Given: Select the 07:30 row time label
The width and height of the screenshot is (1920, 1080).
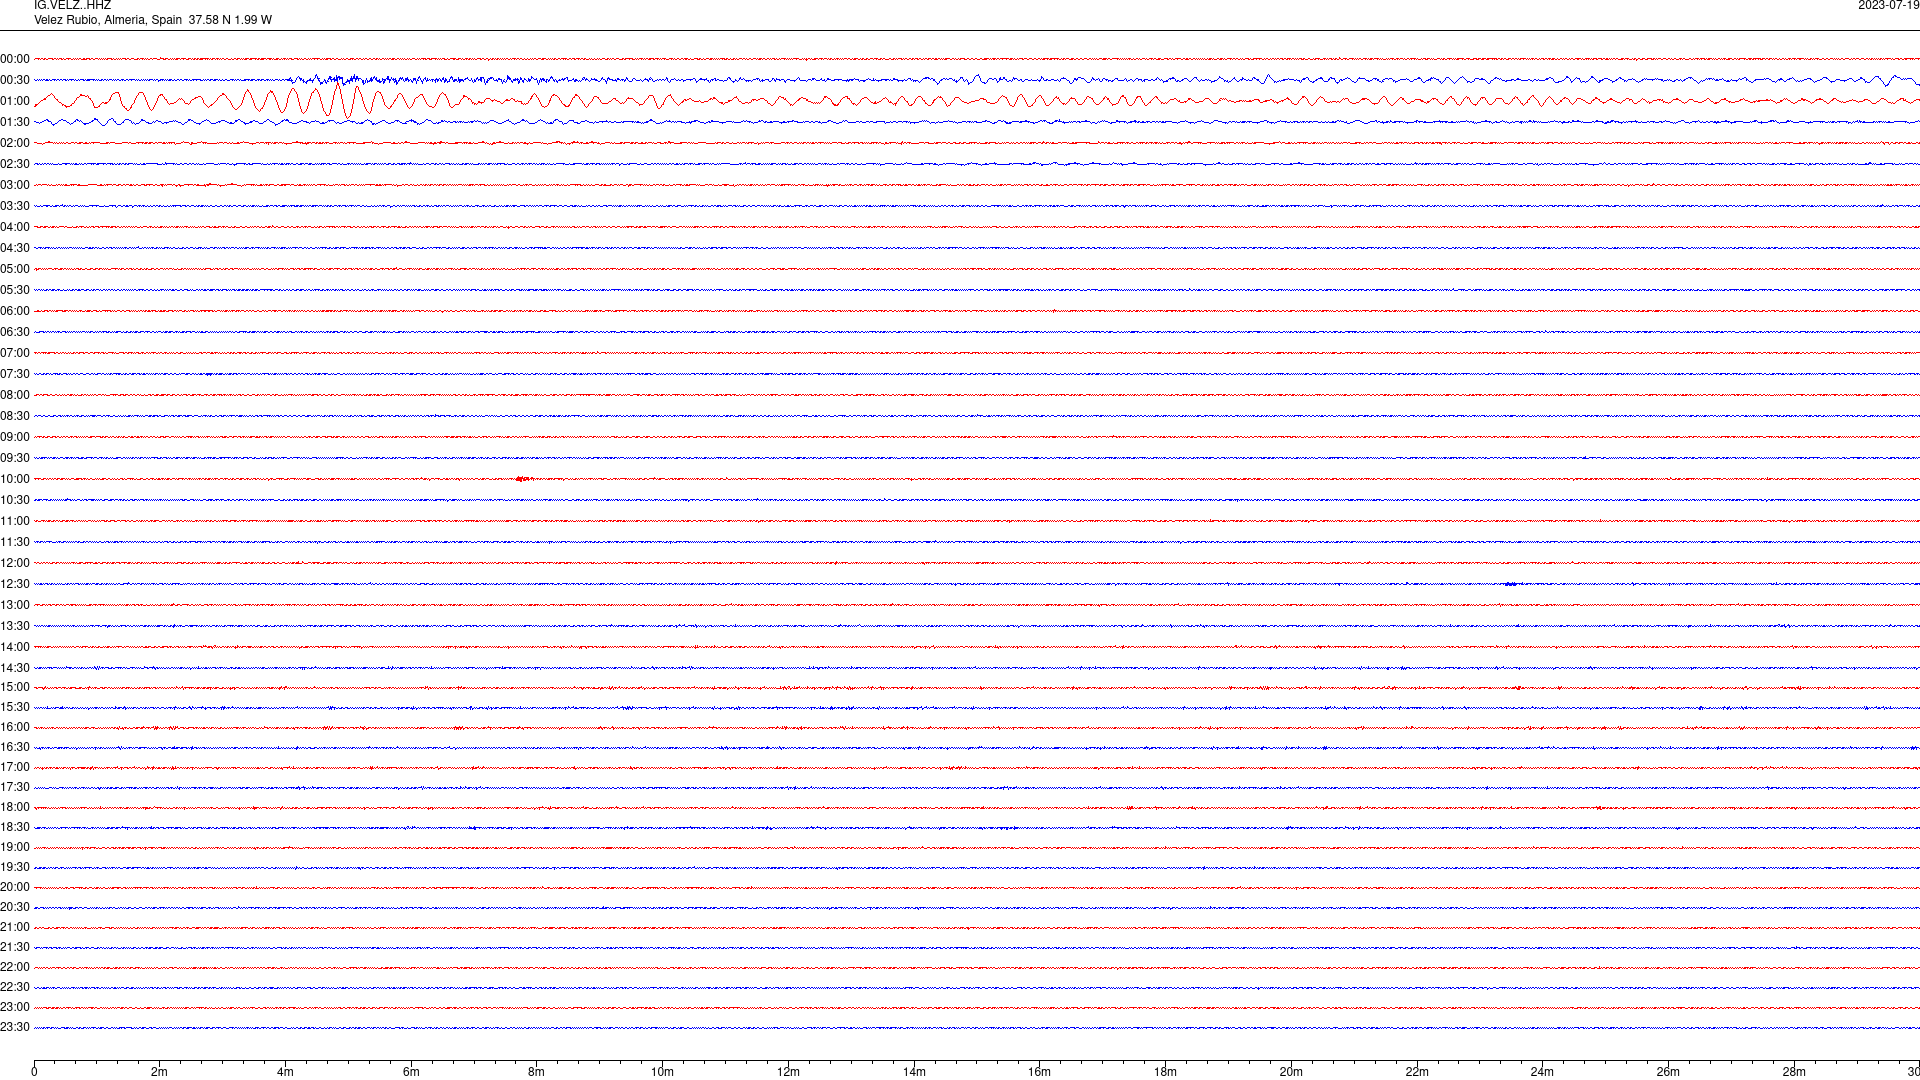Looking at the screenshot, I should [x=15, y=374].
